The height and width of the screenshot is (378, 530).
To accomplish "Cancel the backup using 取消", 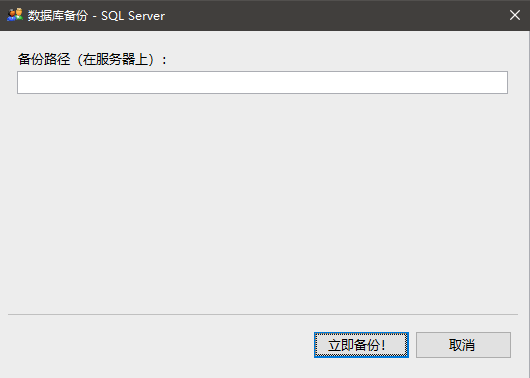I will pos(463,345).
